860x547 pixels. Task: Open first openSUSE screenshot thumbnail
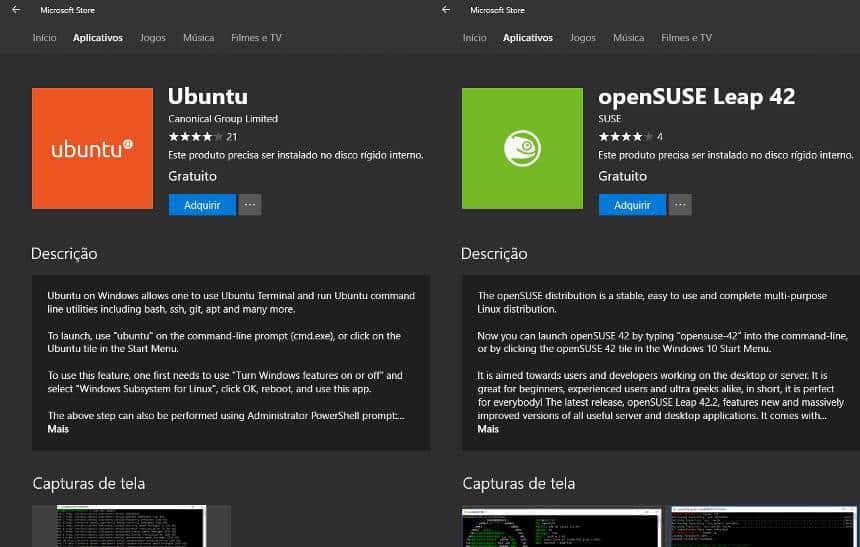click(562, 527)
